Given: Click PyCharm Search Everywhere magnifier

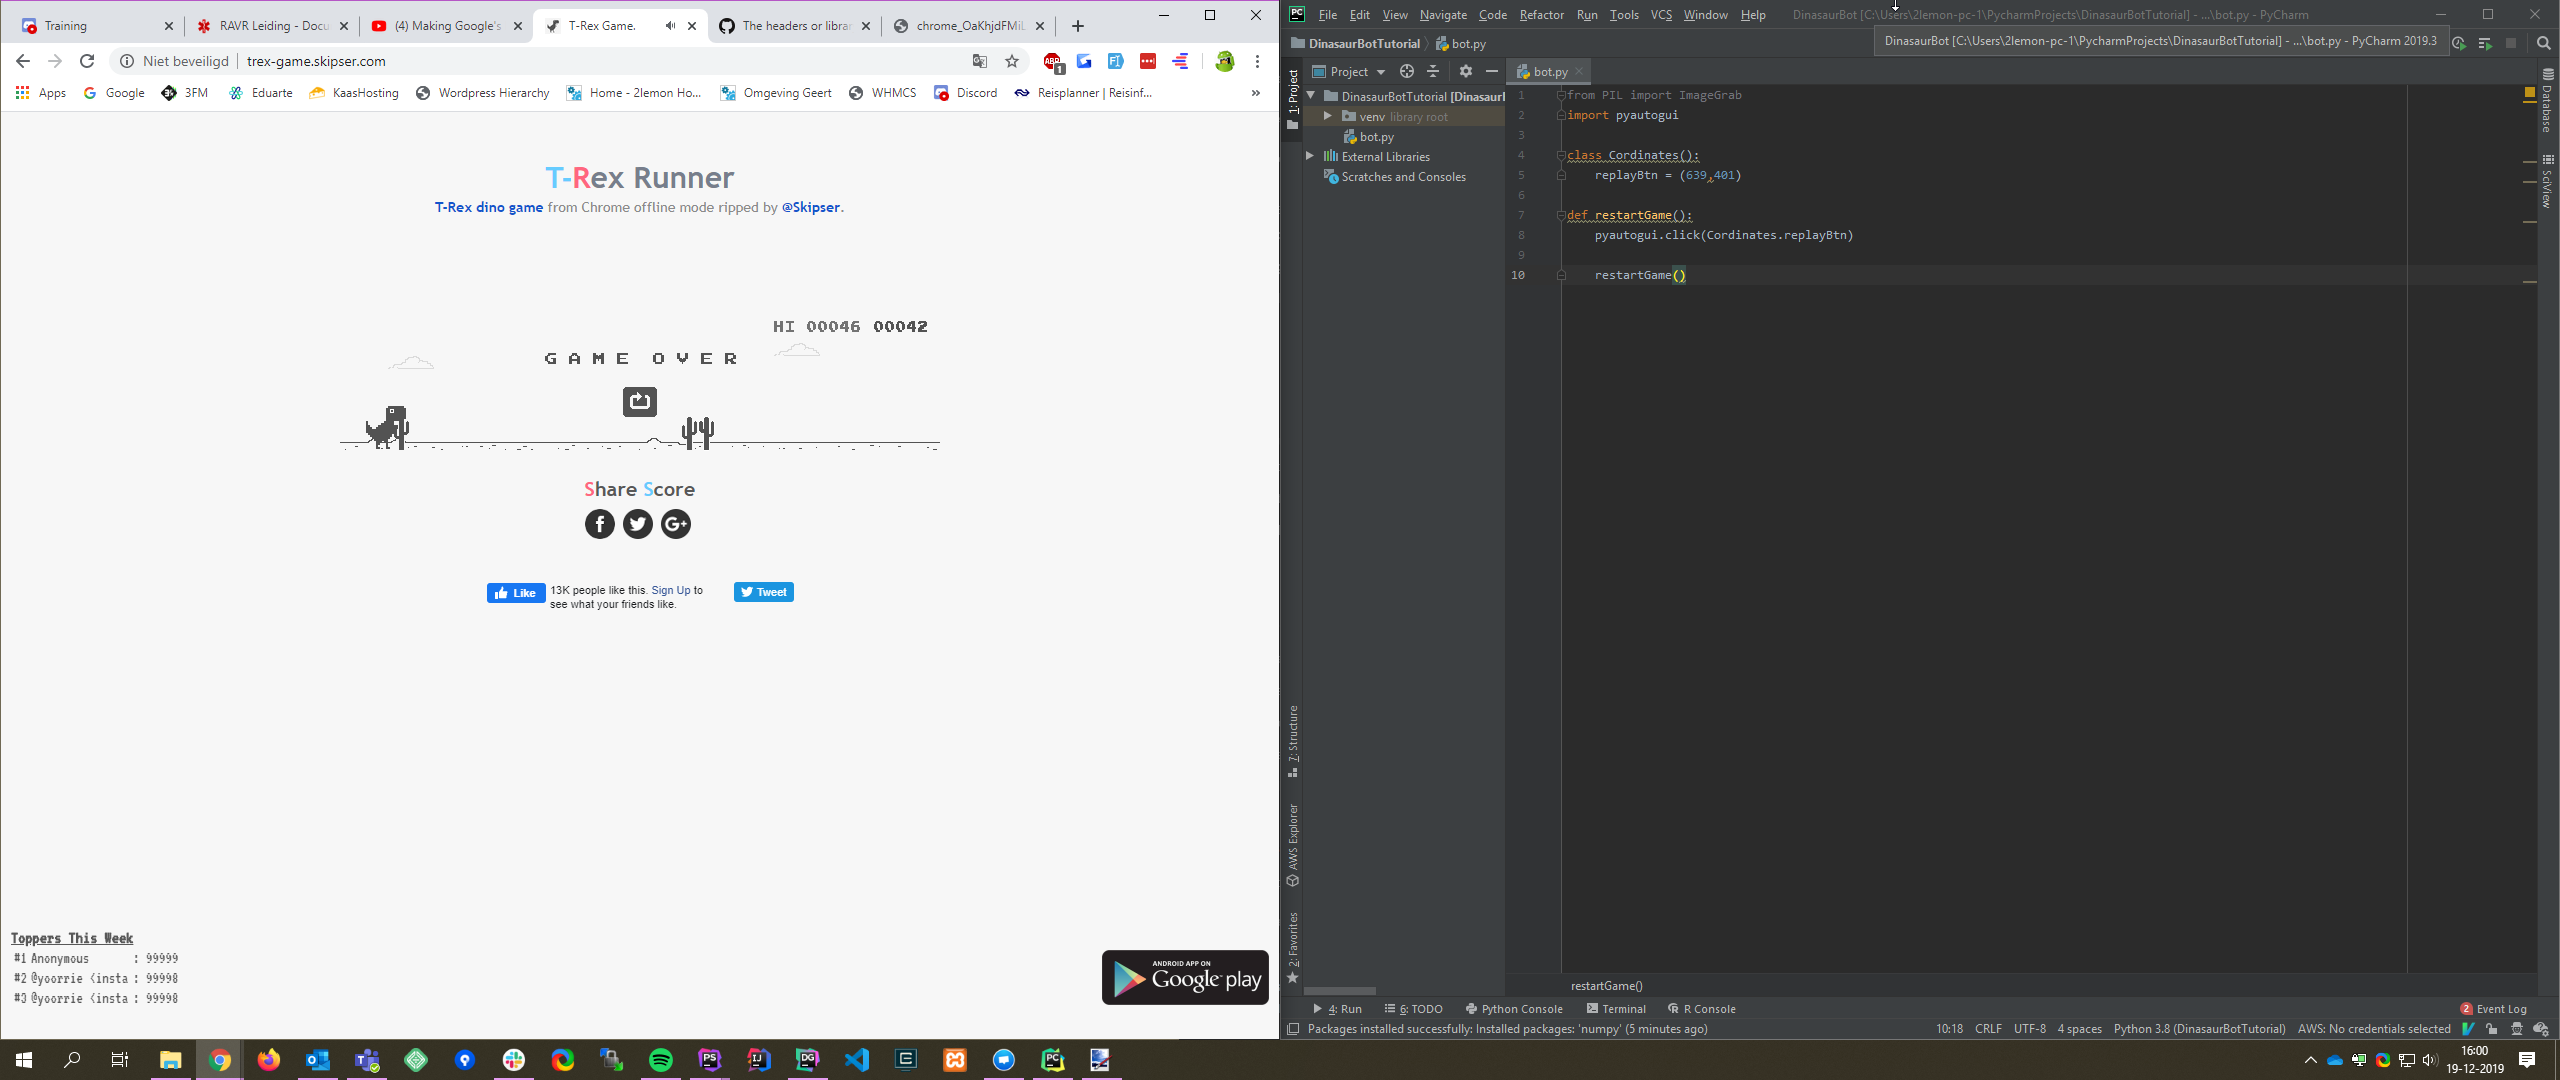Looking at the screenshot, I should click(2544, 43).
